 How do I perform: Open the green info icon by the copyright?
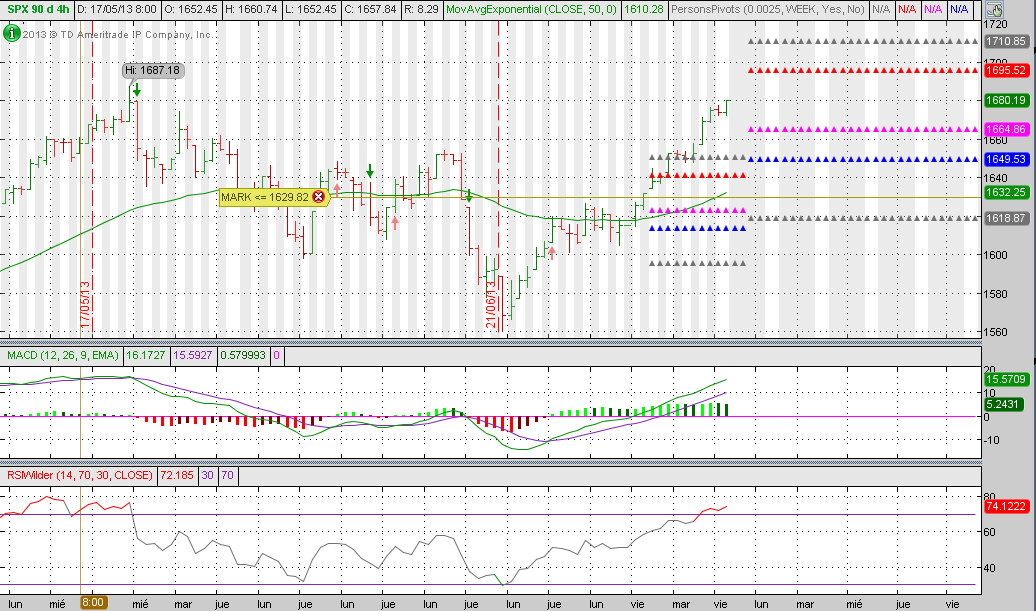pos(11,32)
